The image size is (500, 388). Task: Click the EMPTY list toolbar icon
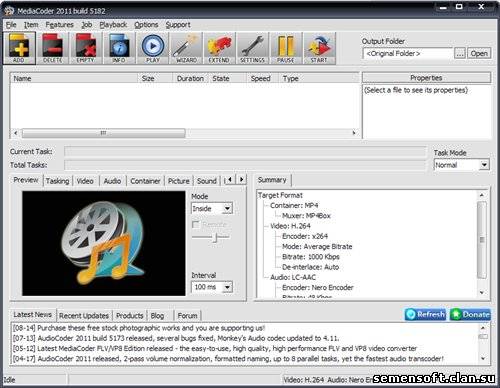(x=86, y=48)
